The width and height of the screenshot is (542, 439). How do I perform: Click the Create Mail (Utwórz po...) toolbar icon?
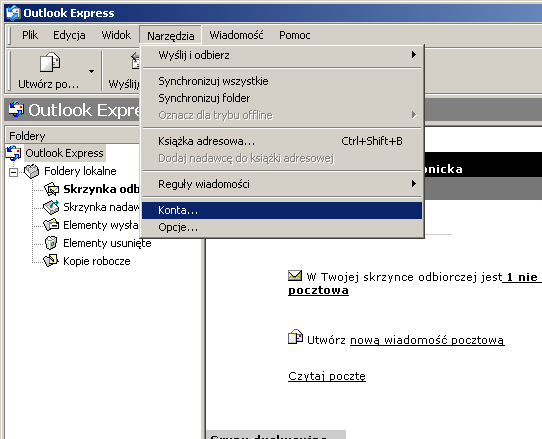pos(50,62)
